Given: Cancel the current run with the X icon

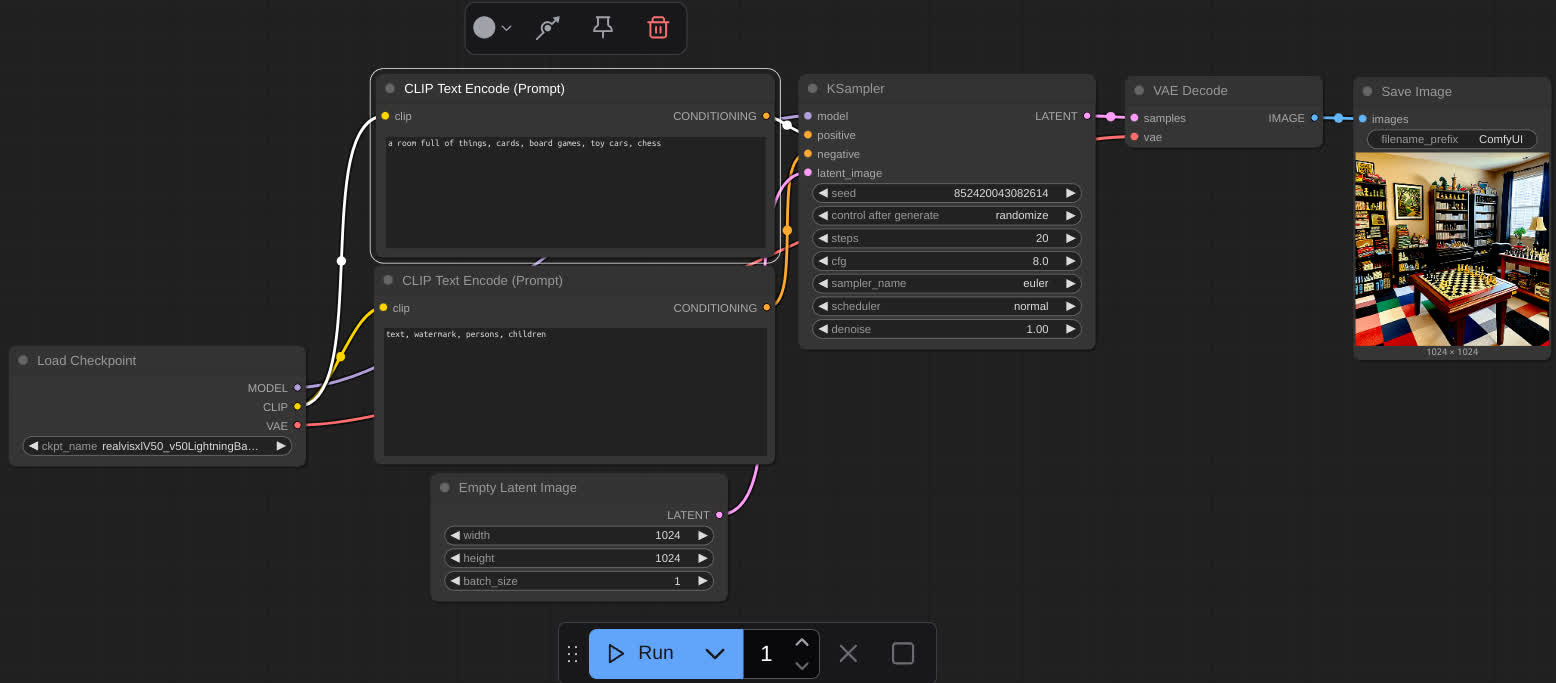Looking at the screenshot, I should pos(848,653).
